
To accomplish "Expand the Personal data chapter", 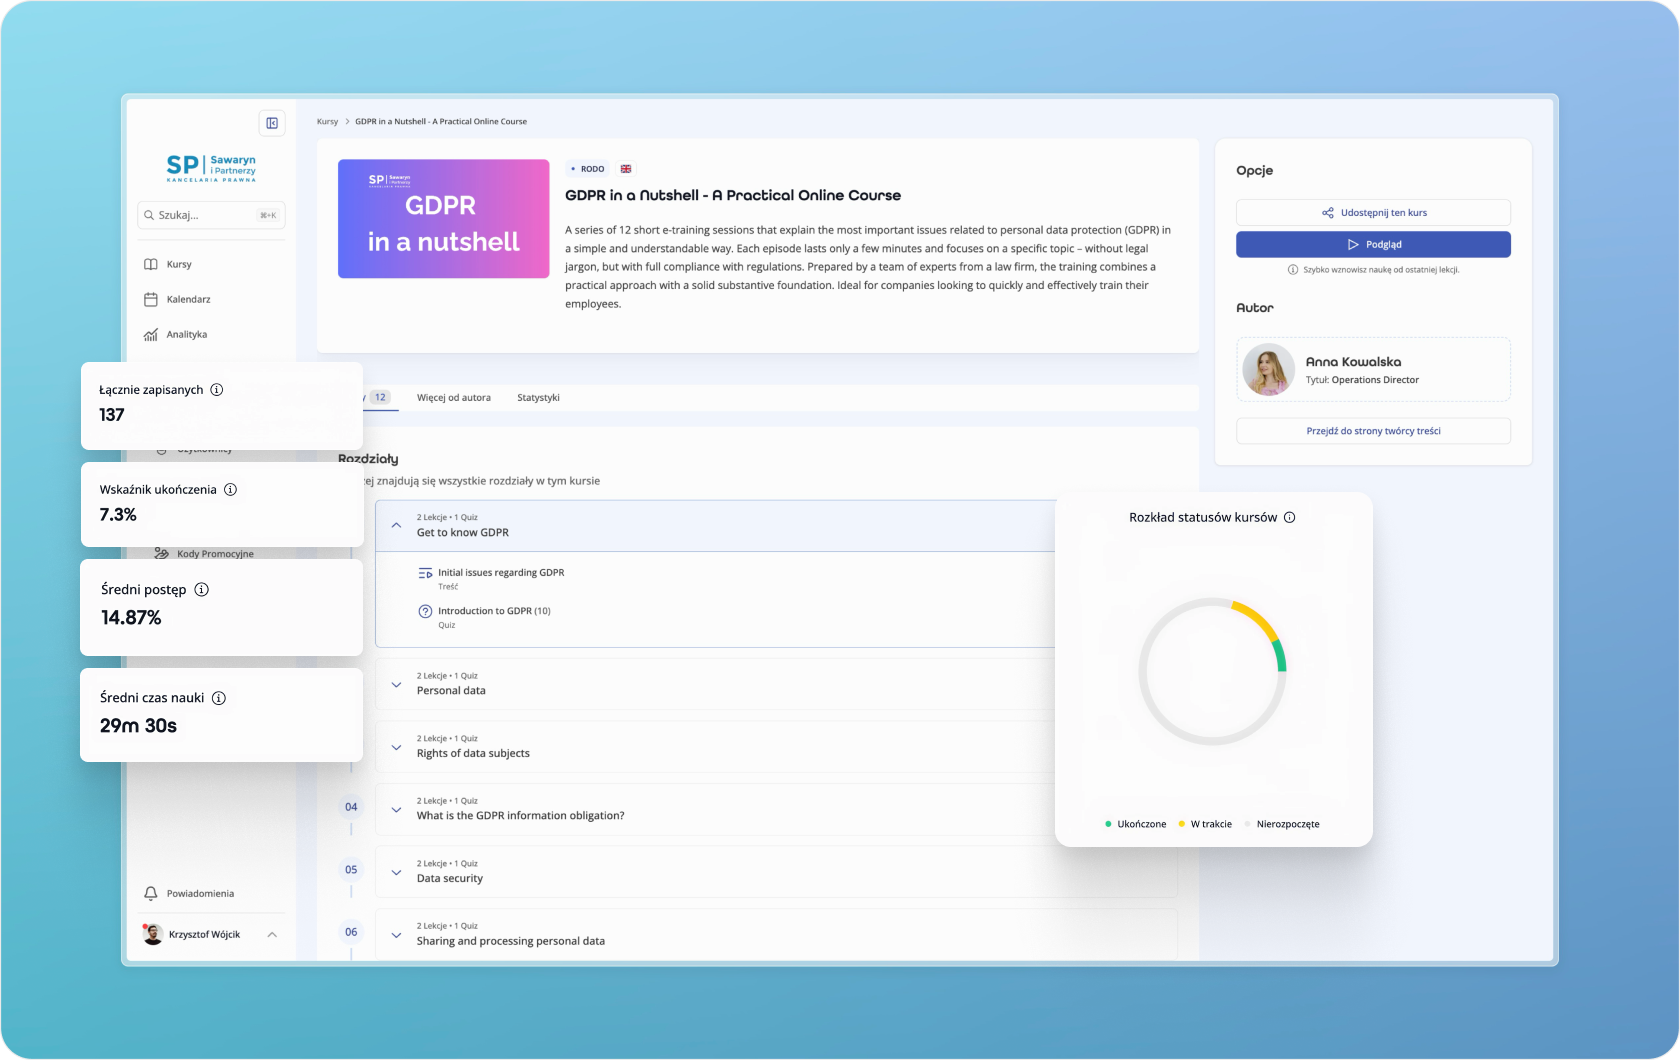I will [x=396, y=684].
